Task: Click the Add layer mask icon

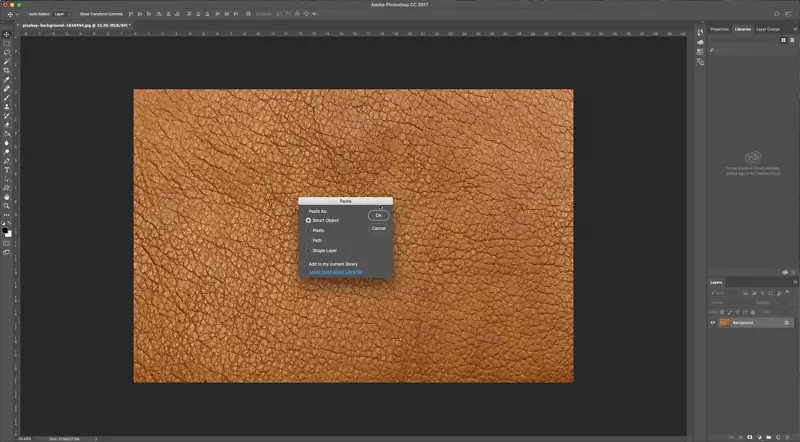Action: [749, 437]
